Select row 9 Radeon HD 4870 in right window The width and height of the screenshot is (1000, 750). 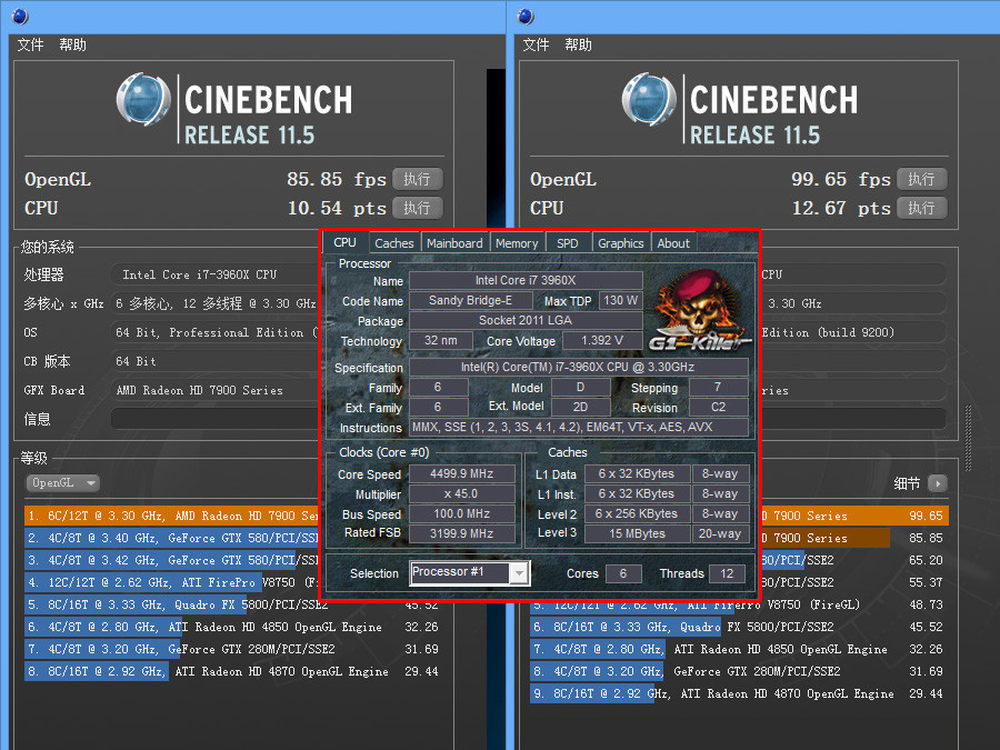[739, 694]
